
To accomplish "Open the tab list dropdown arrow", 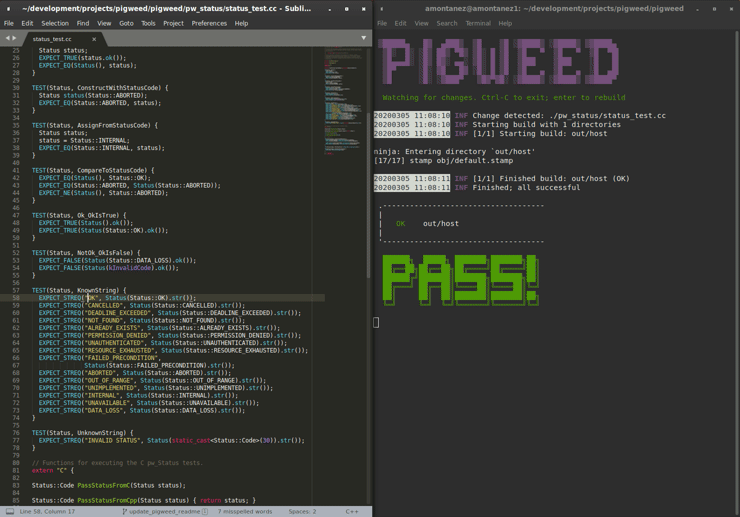I will tap(363, 38).
